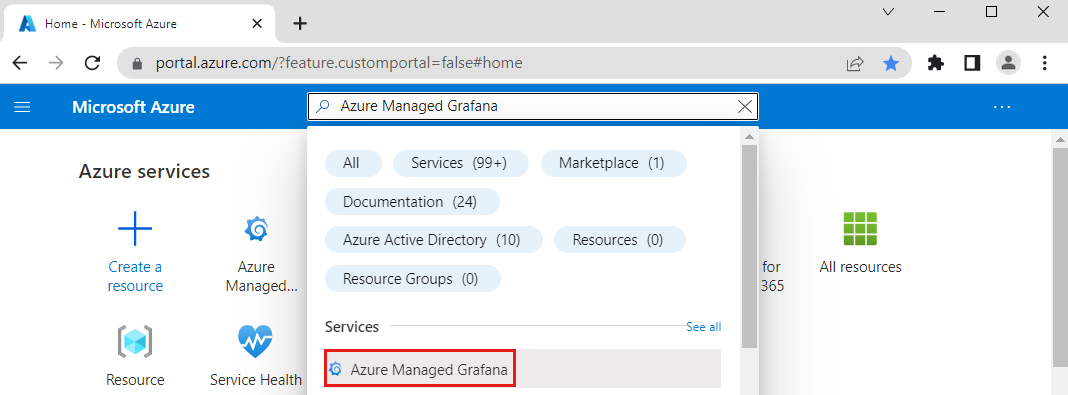Open the portal ellipsis more menu
The width and height of the screenshot is (1068, 395).
click(1002, 107)
